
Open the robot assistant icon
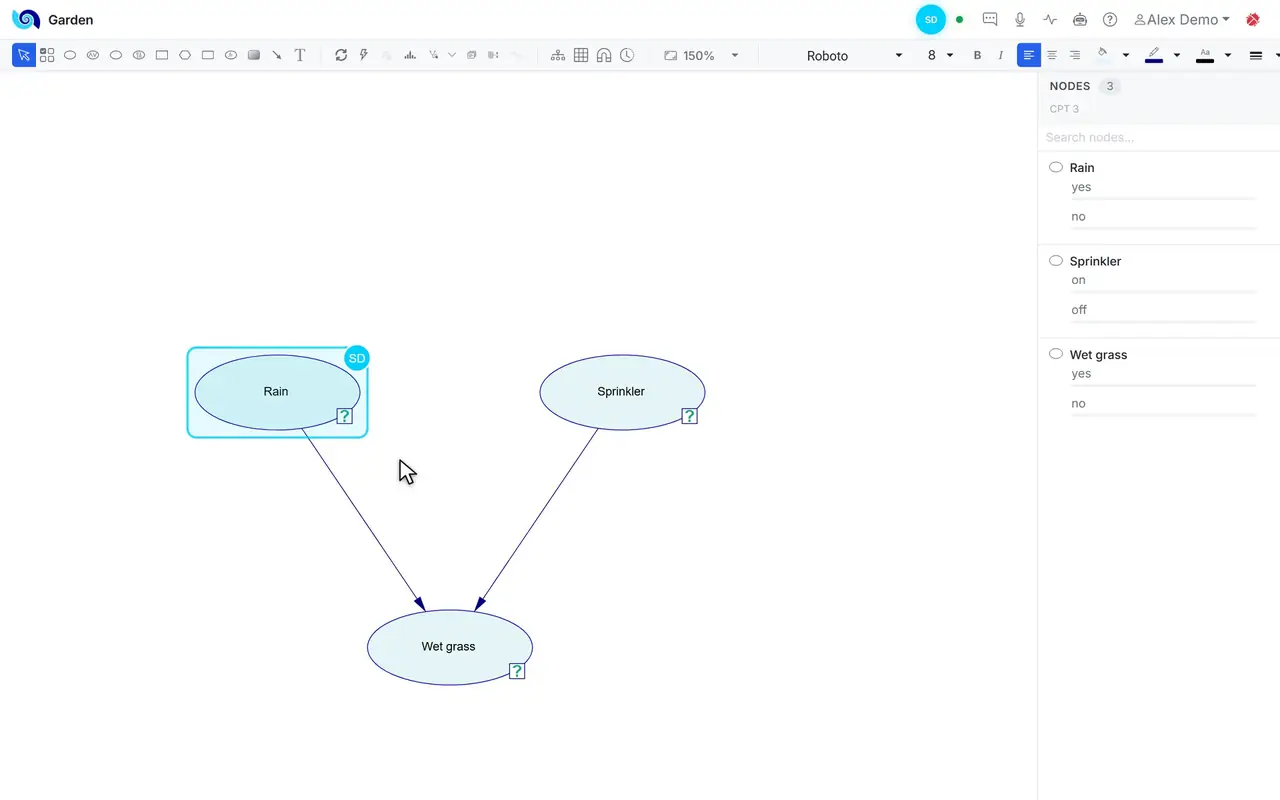(1080, 19)
